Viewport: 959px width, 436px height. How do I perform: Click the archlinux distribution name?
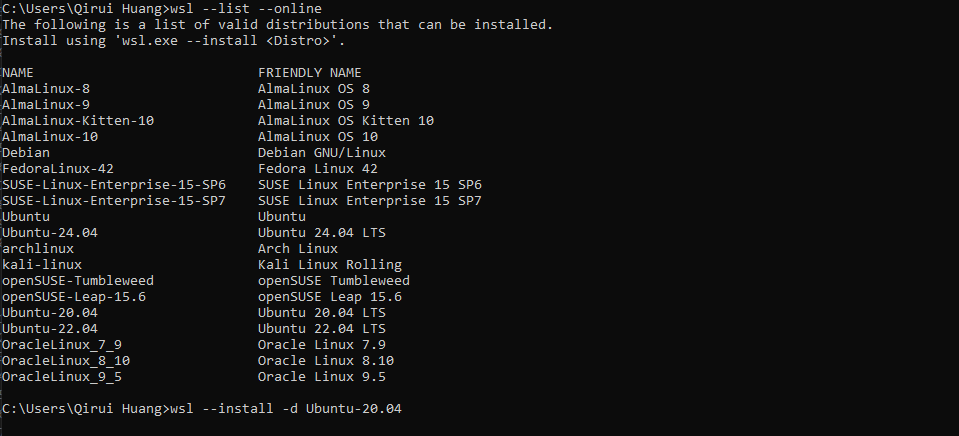38,249
